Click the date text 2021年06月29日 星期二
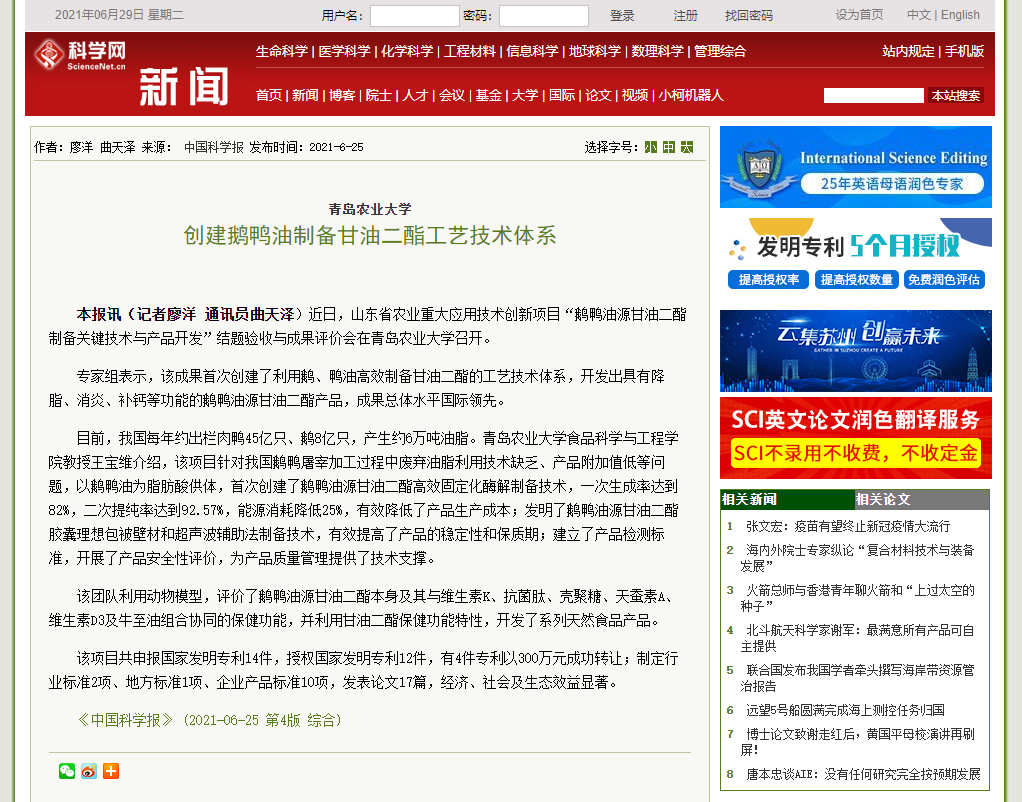 pyautogui.click(x=119, y=15)
